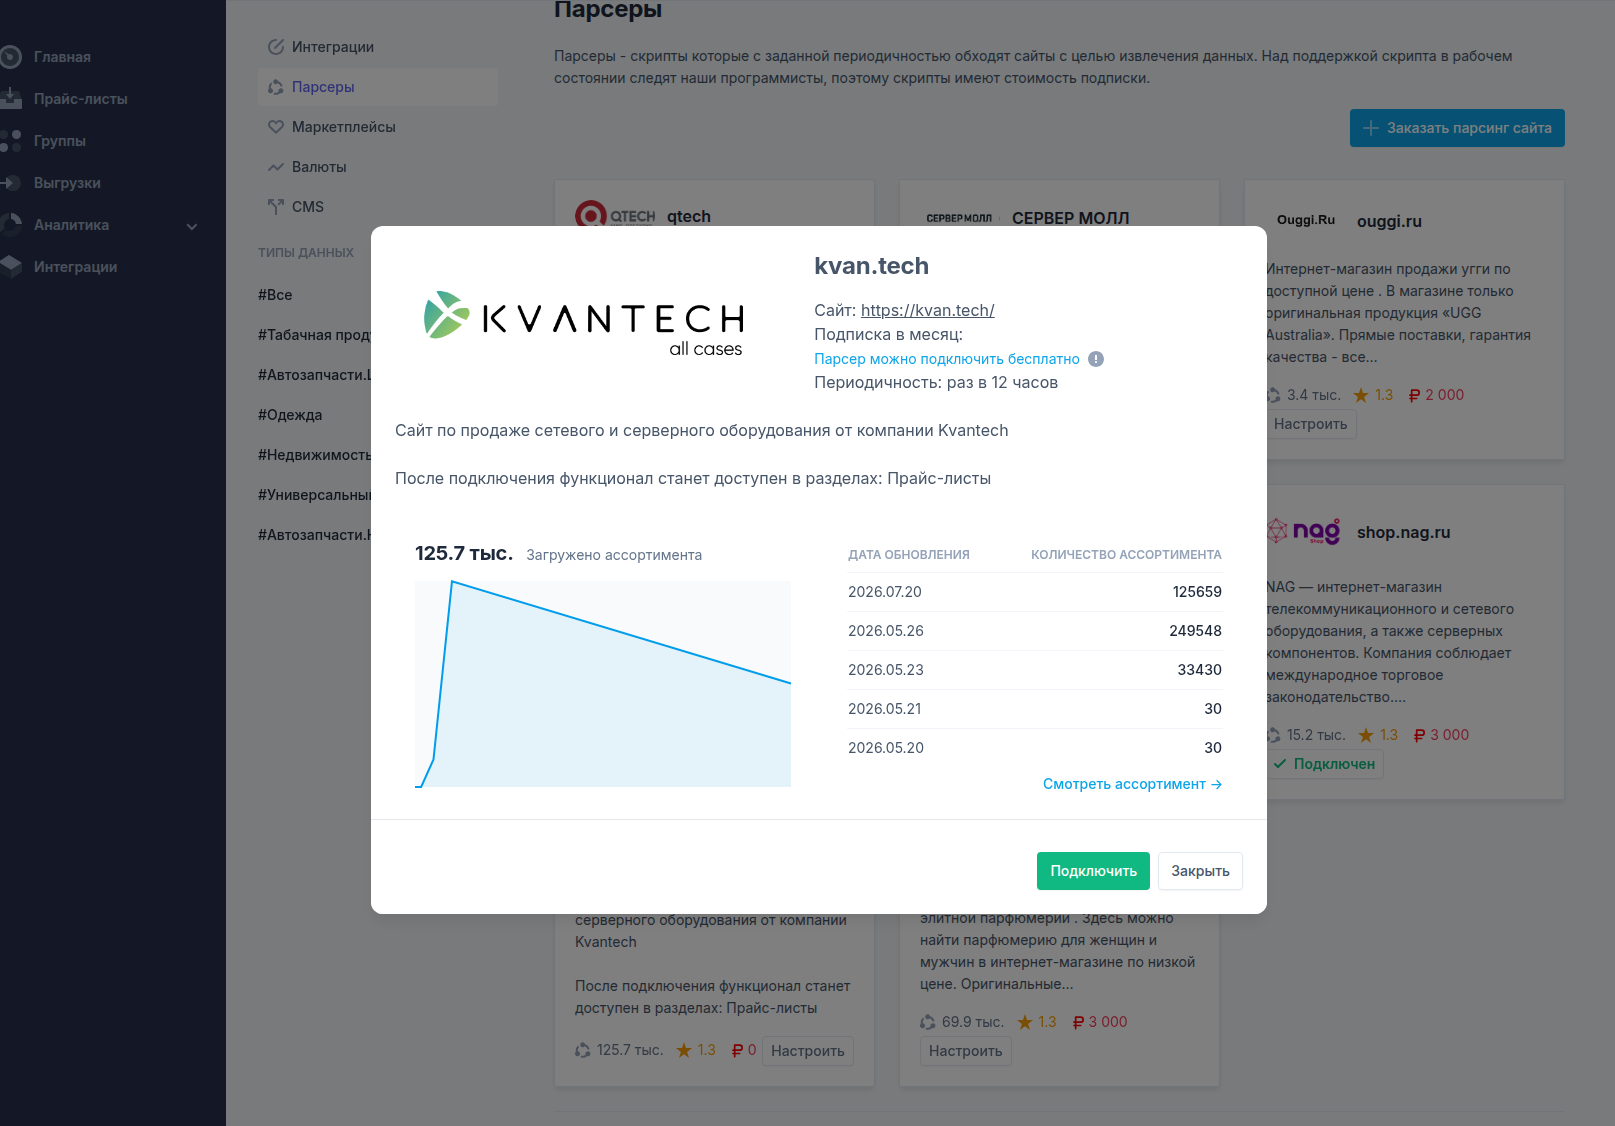The width and height of the screenshot is (1615, 1126).
Task: Open https://kvan.tech/ site link
Action: pos(927,311)
